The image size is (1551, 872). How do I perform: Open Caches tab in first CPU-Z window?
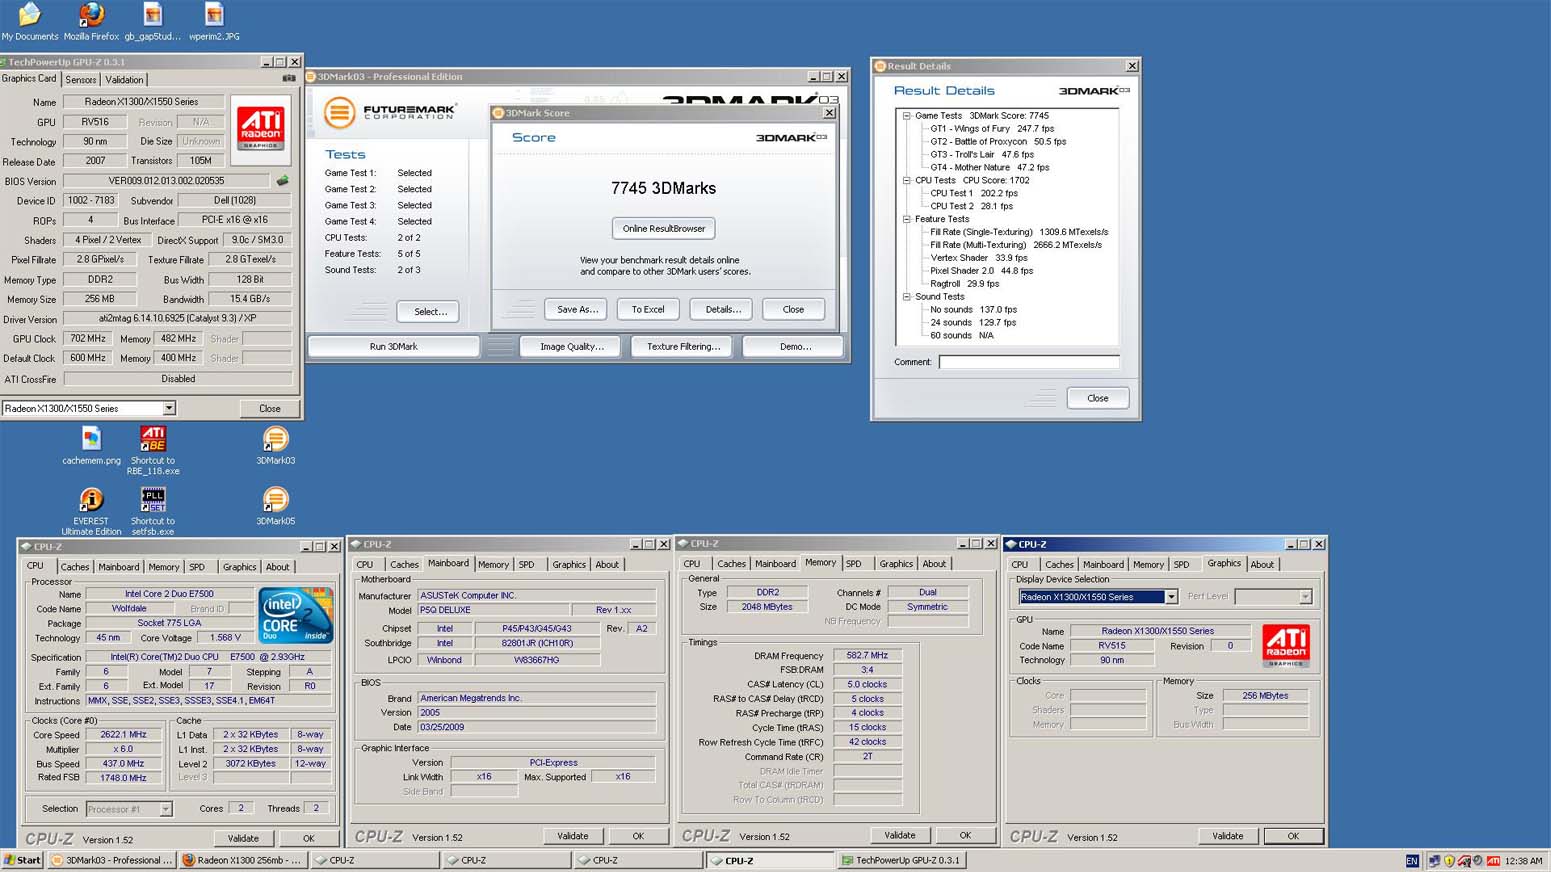[x=75, y=567]
